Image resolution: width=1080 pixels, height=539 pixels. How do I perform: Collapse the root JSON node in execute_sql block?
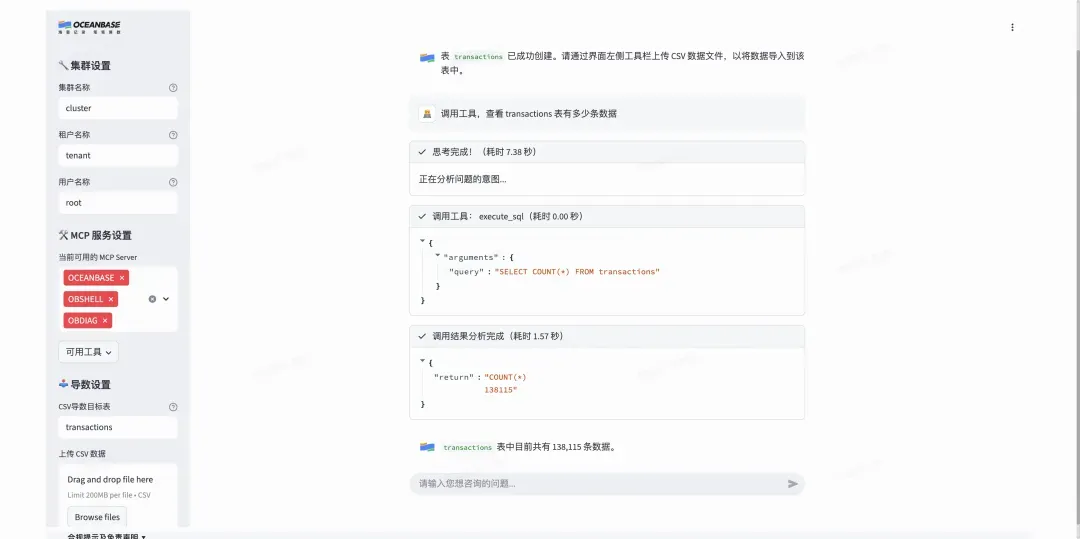click(x=422, y=242)
